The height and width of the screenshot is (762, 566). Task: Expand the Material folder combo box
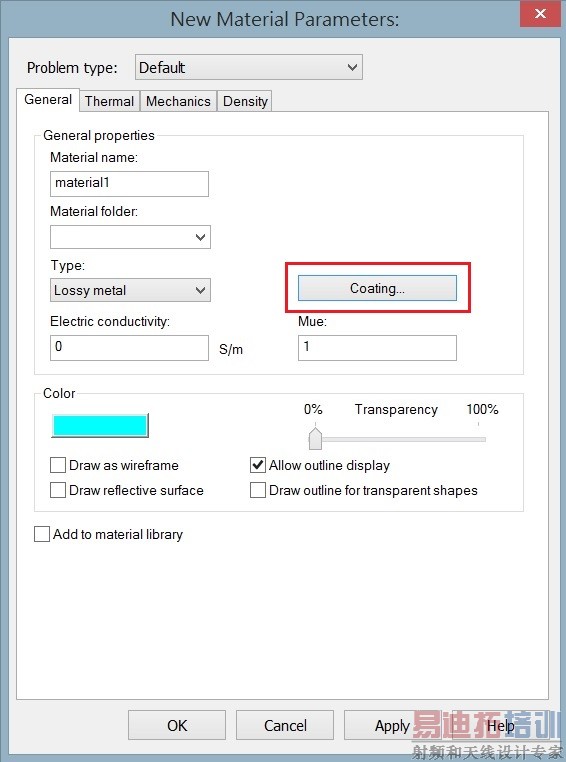[130, 237]
